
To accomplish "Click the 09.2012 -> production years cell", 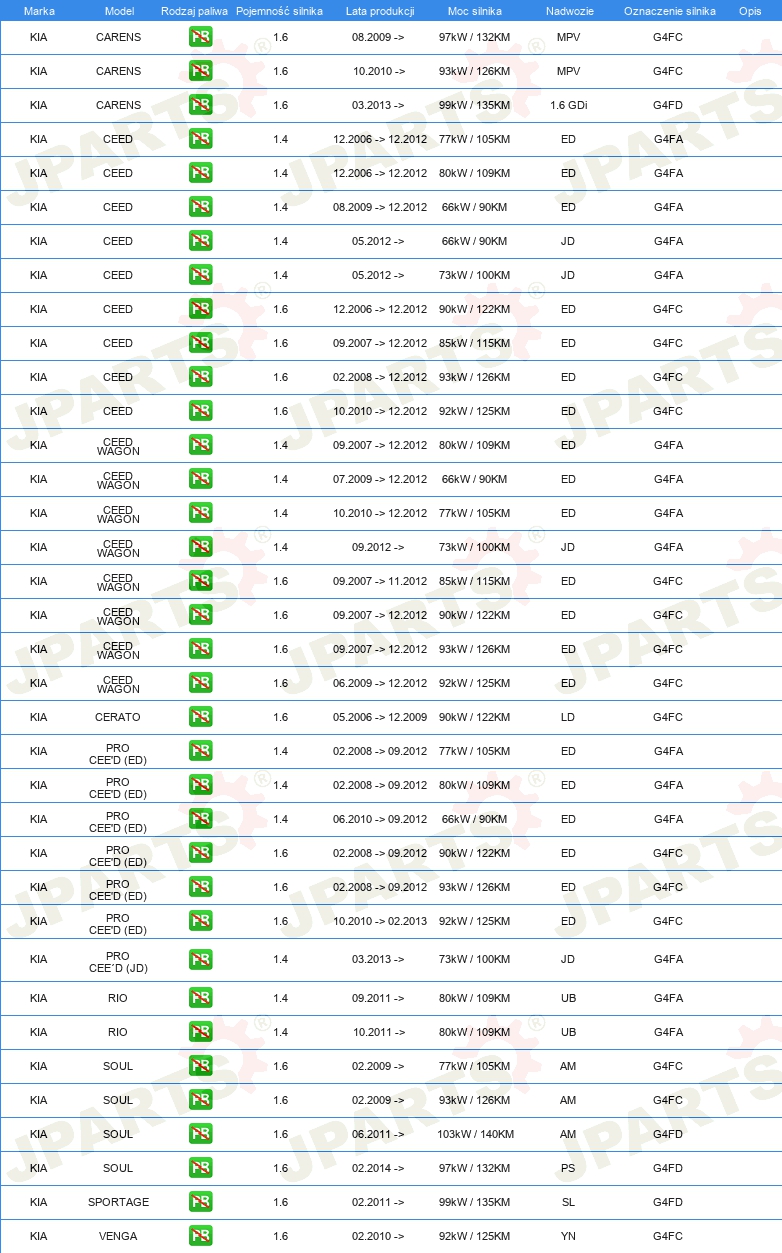I will point(378,547).
